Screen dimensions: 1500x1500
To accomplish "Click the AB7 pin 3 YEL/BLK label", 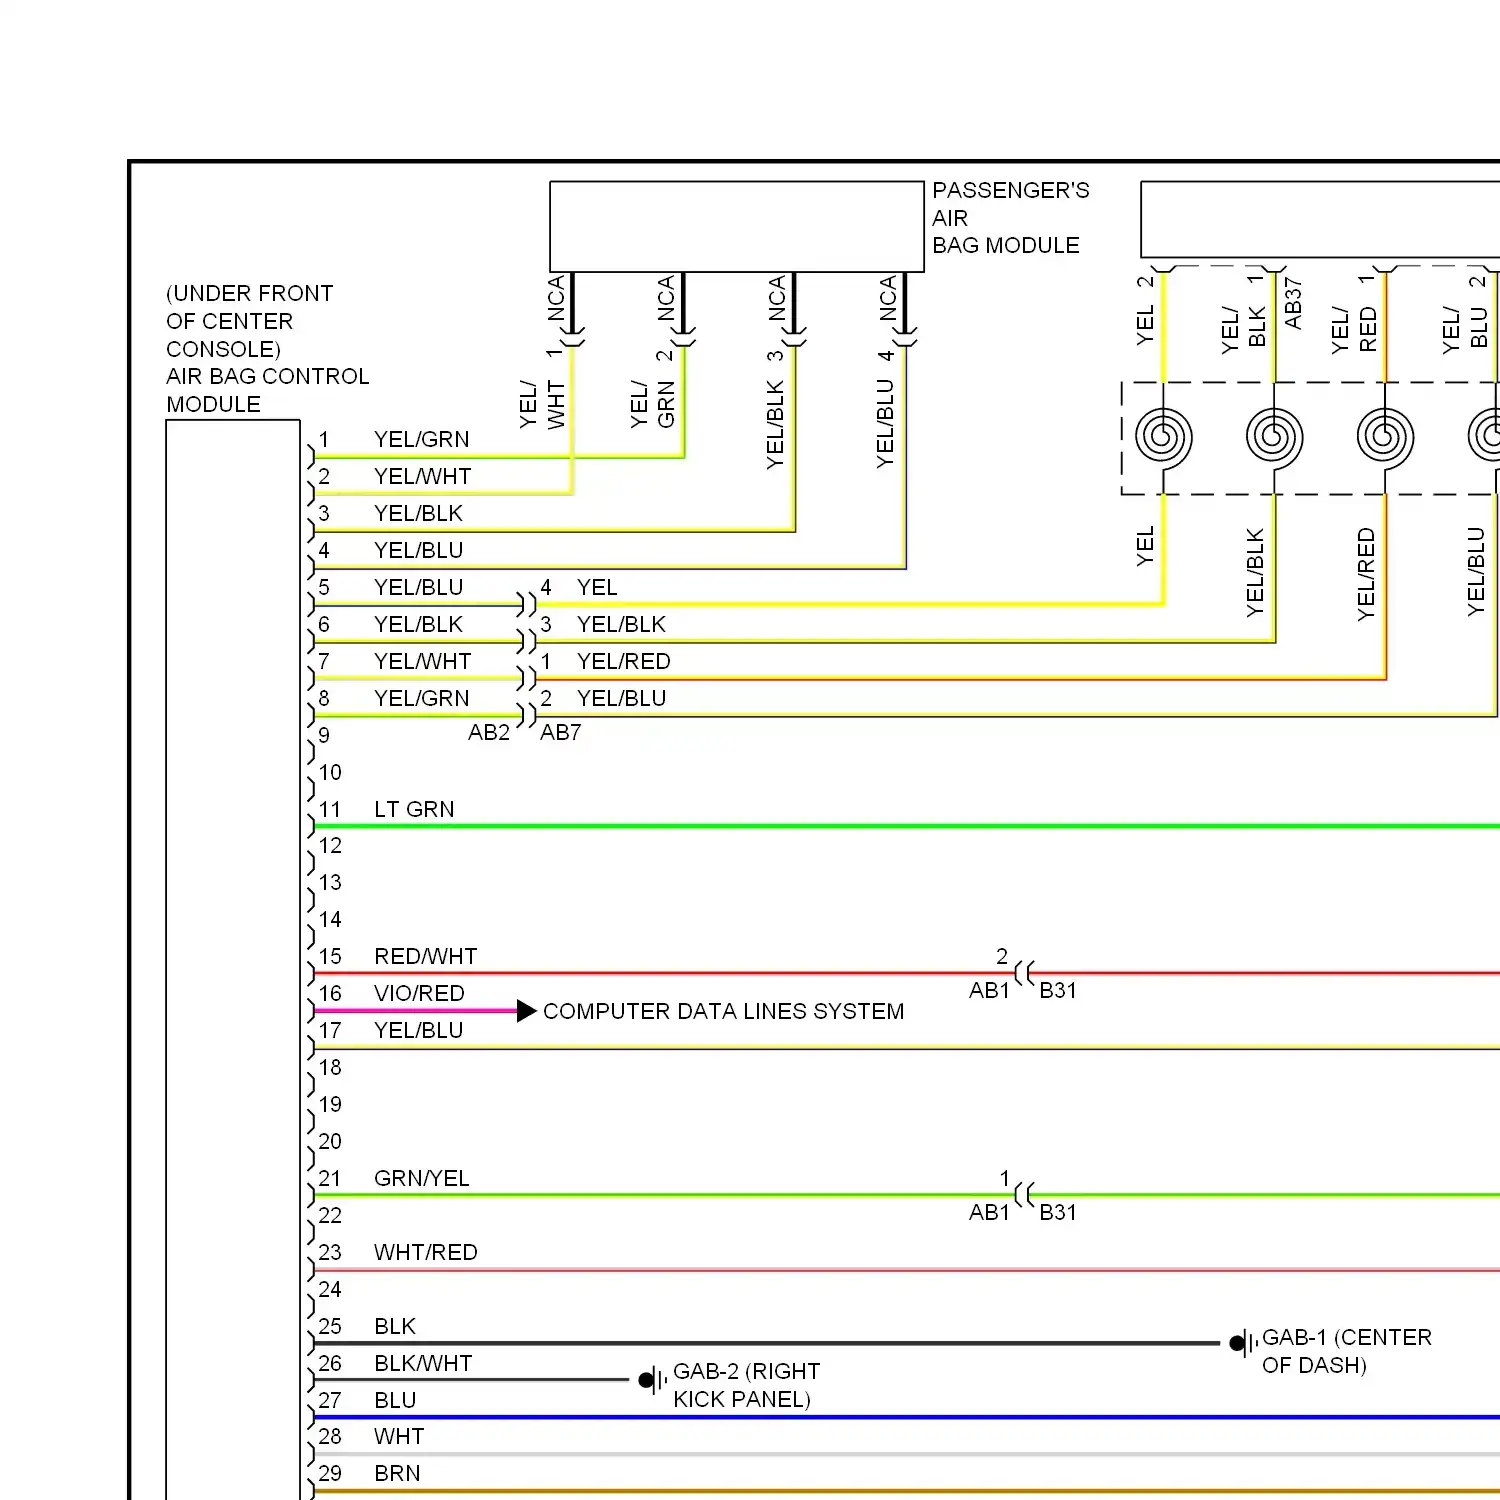I will click(x=621, y=624).
